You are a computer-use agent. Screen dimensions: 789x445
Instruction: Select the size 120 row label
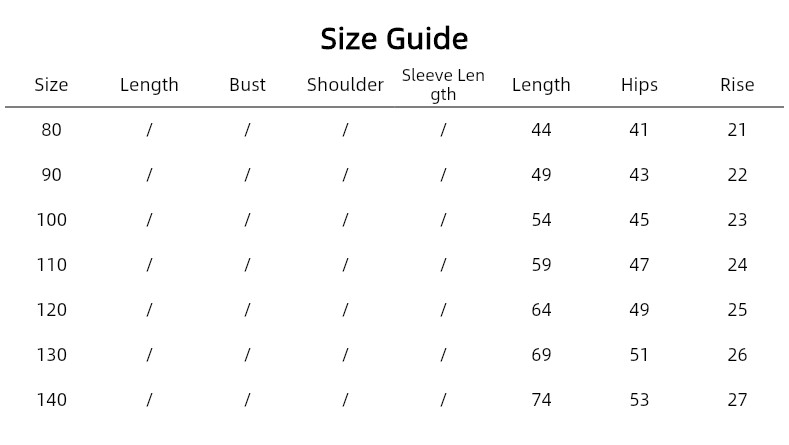point(51,310)
